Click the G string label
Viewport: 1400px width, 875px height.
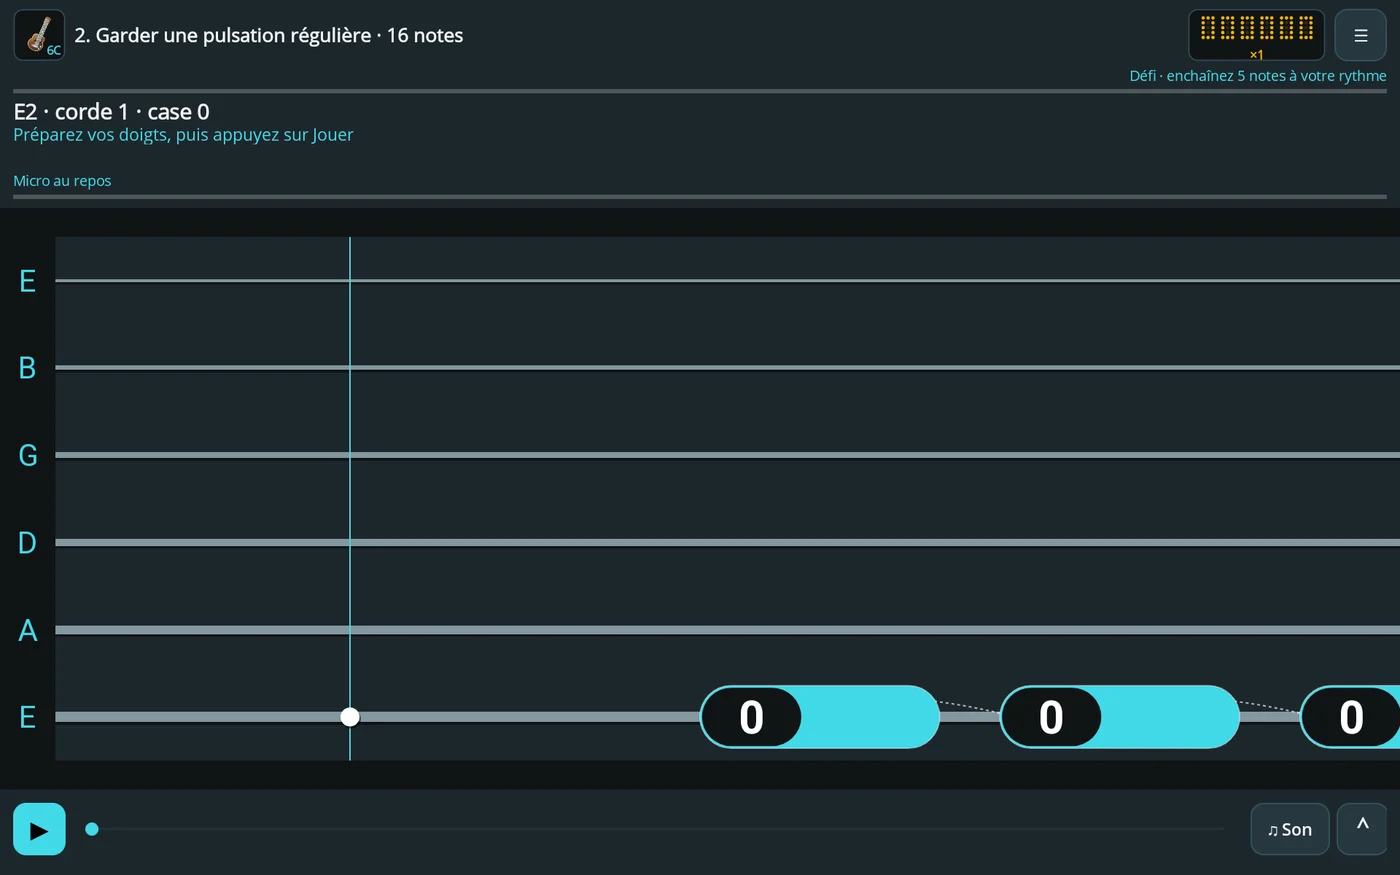tap(28, 455)
